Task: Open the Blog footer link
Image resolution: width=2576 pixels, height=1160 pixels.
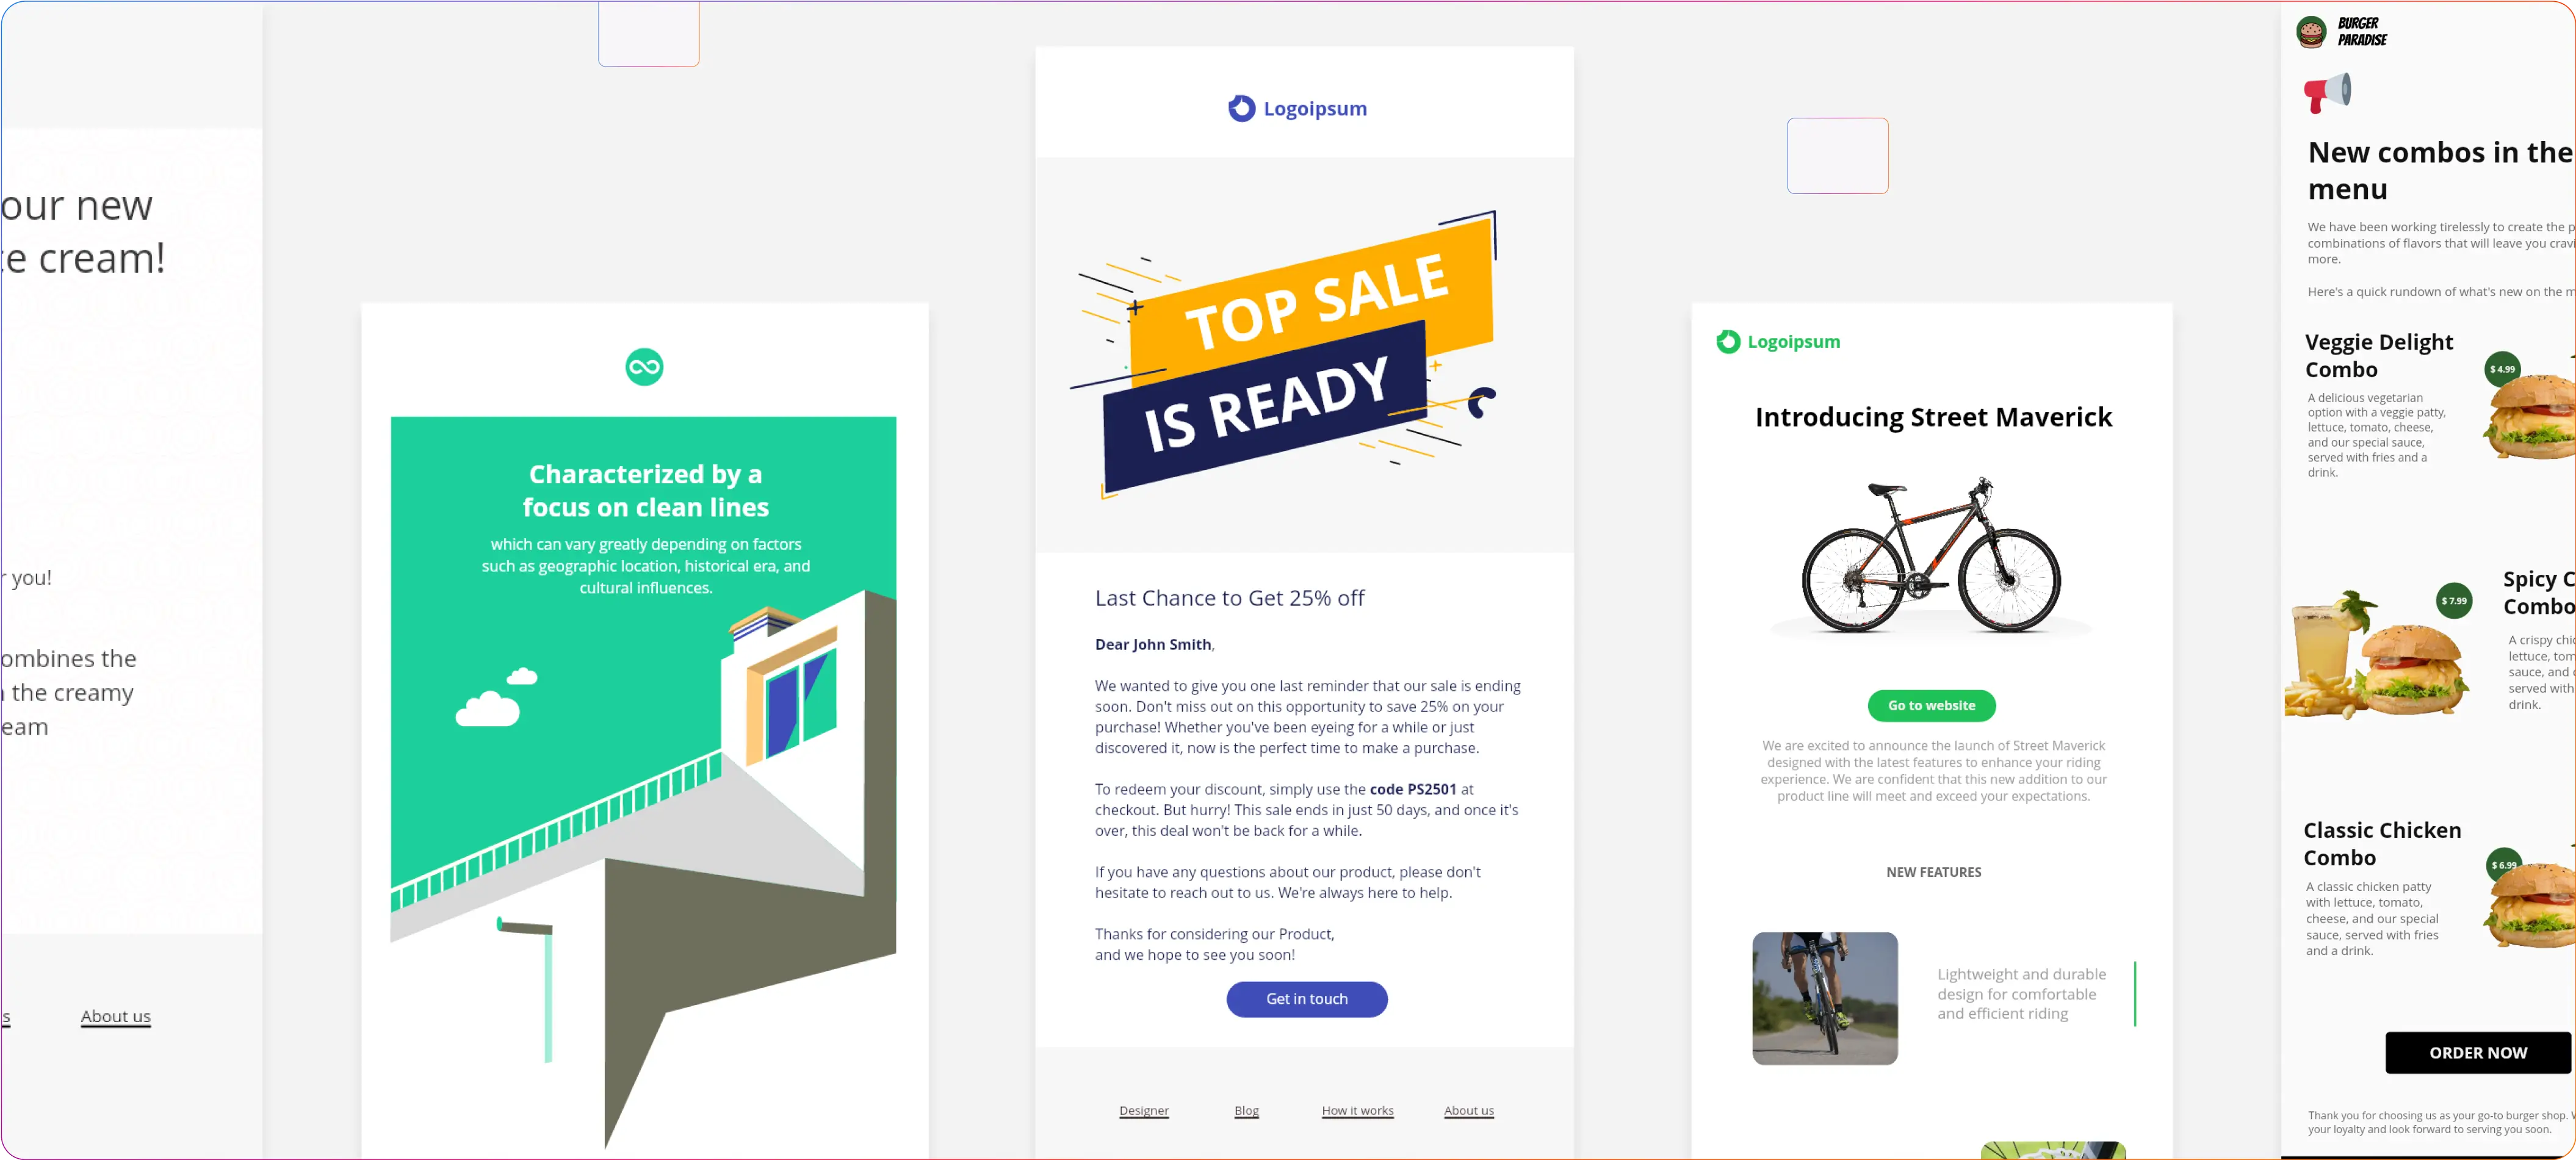Action: click(x=1246, y=1110)
